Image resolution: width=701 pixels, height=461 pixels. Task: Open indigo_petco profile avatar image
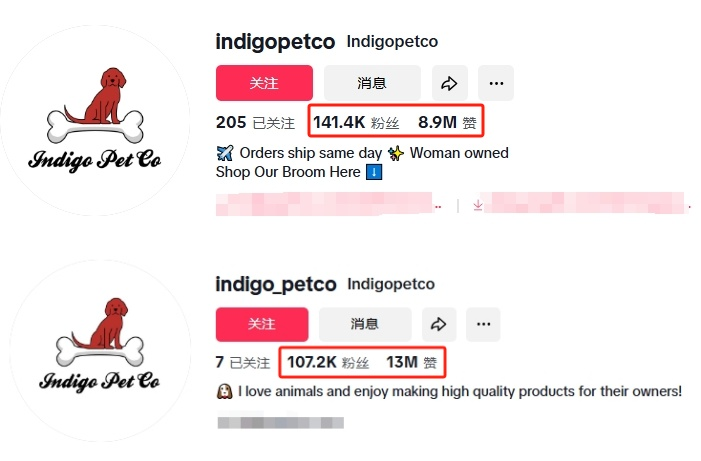(x=95, y=350)
